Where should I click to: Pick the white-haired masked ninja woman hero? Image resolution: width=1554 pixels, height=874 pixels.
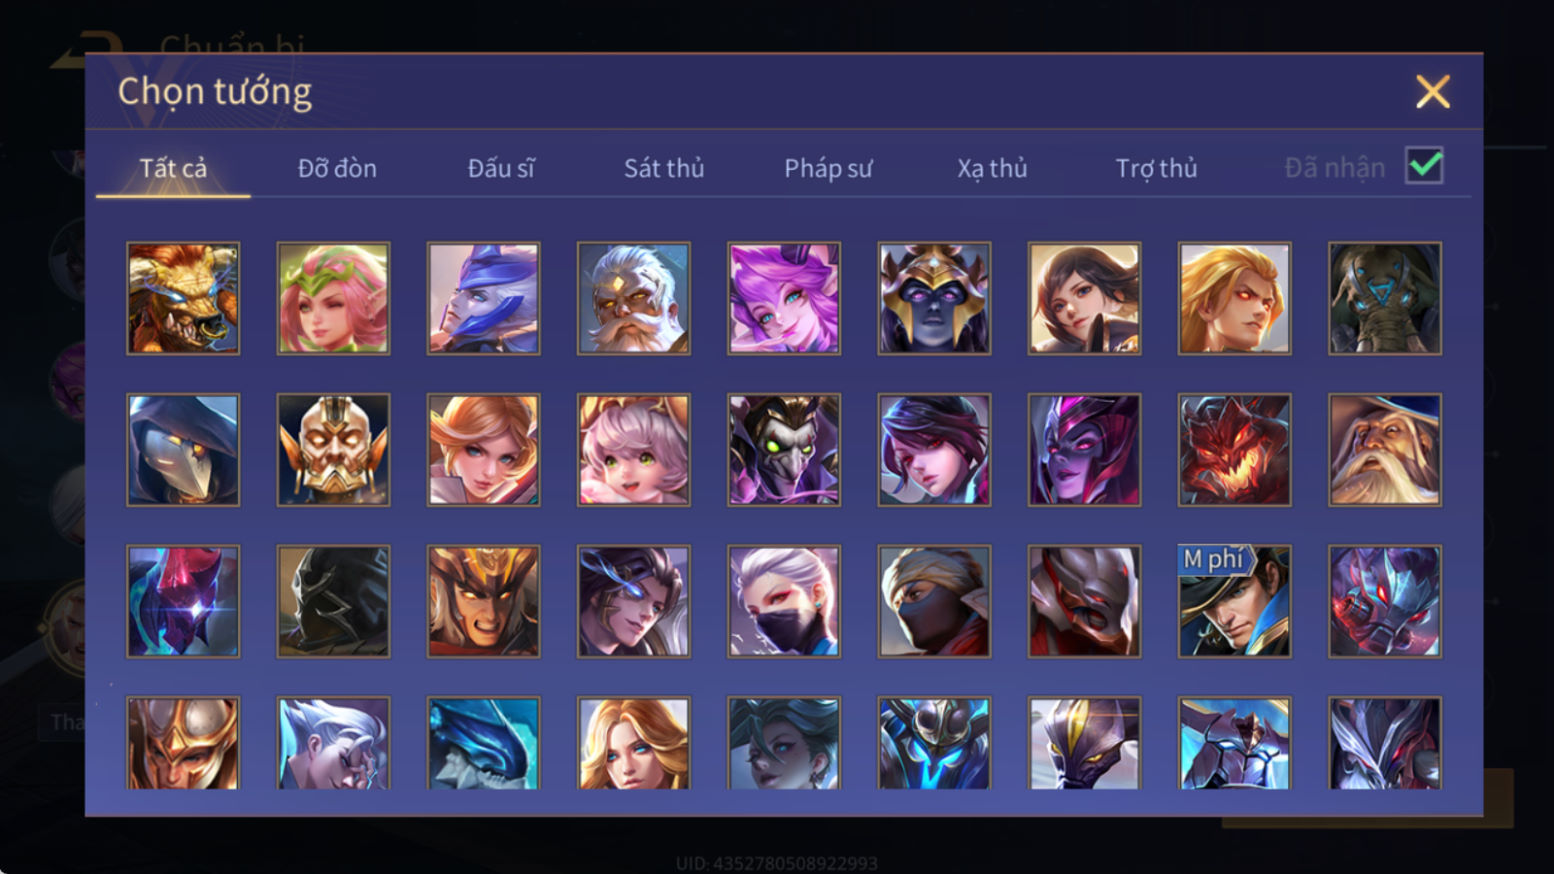784,601
